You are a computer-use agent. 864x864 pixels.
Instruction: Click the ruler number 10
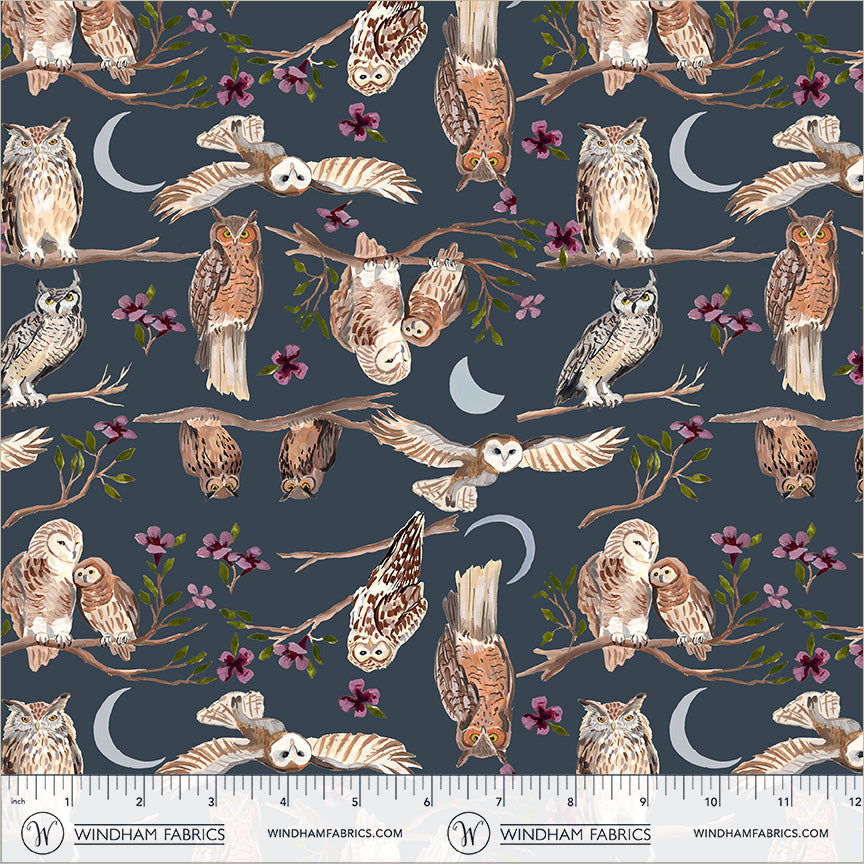pos(711,801)
